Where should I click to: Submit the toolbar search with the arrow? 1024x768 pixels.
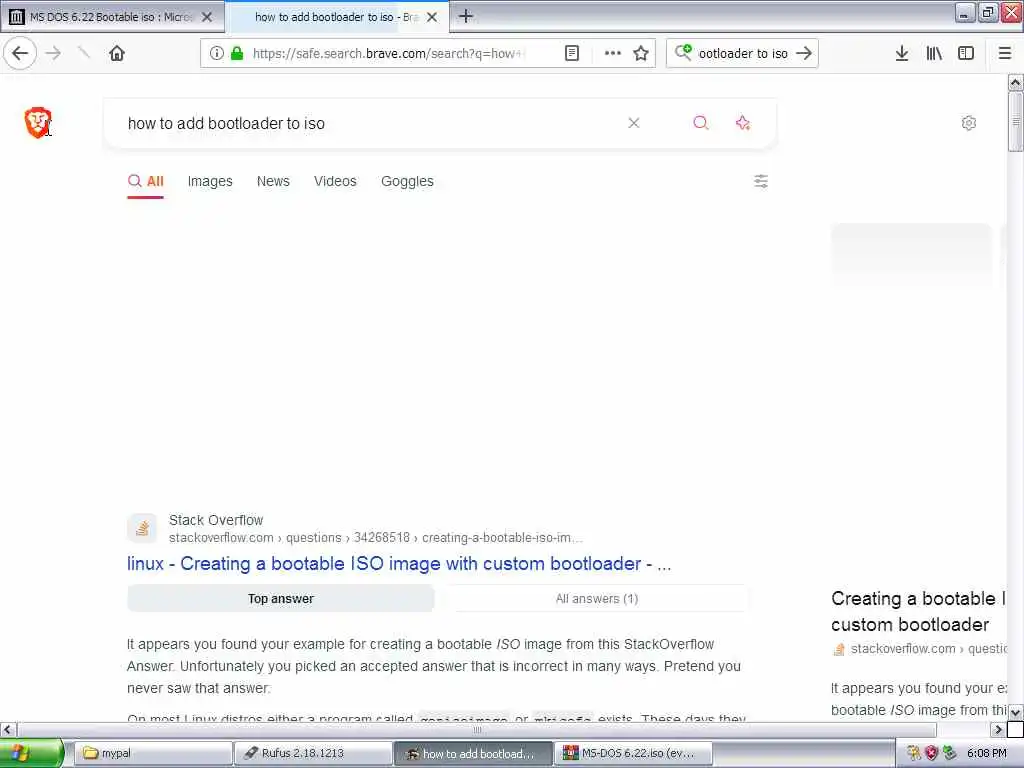804,54
